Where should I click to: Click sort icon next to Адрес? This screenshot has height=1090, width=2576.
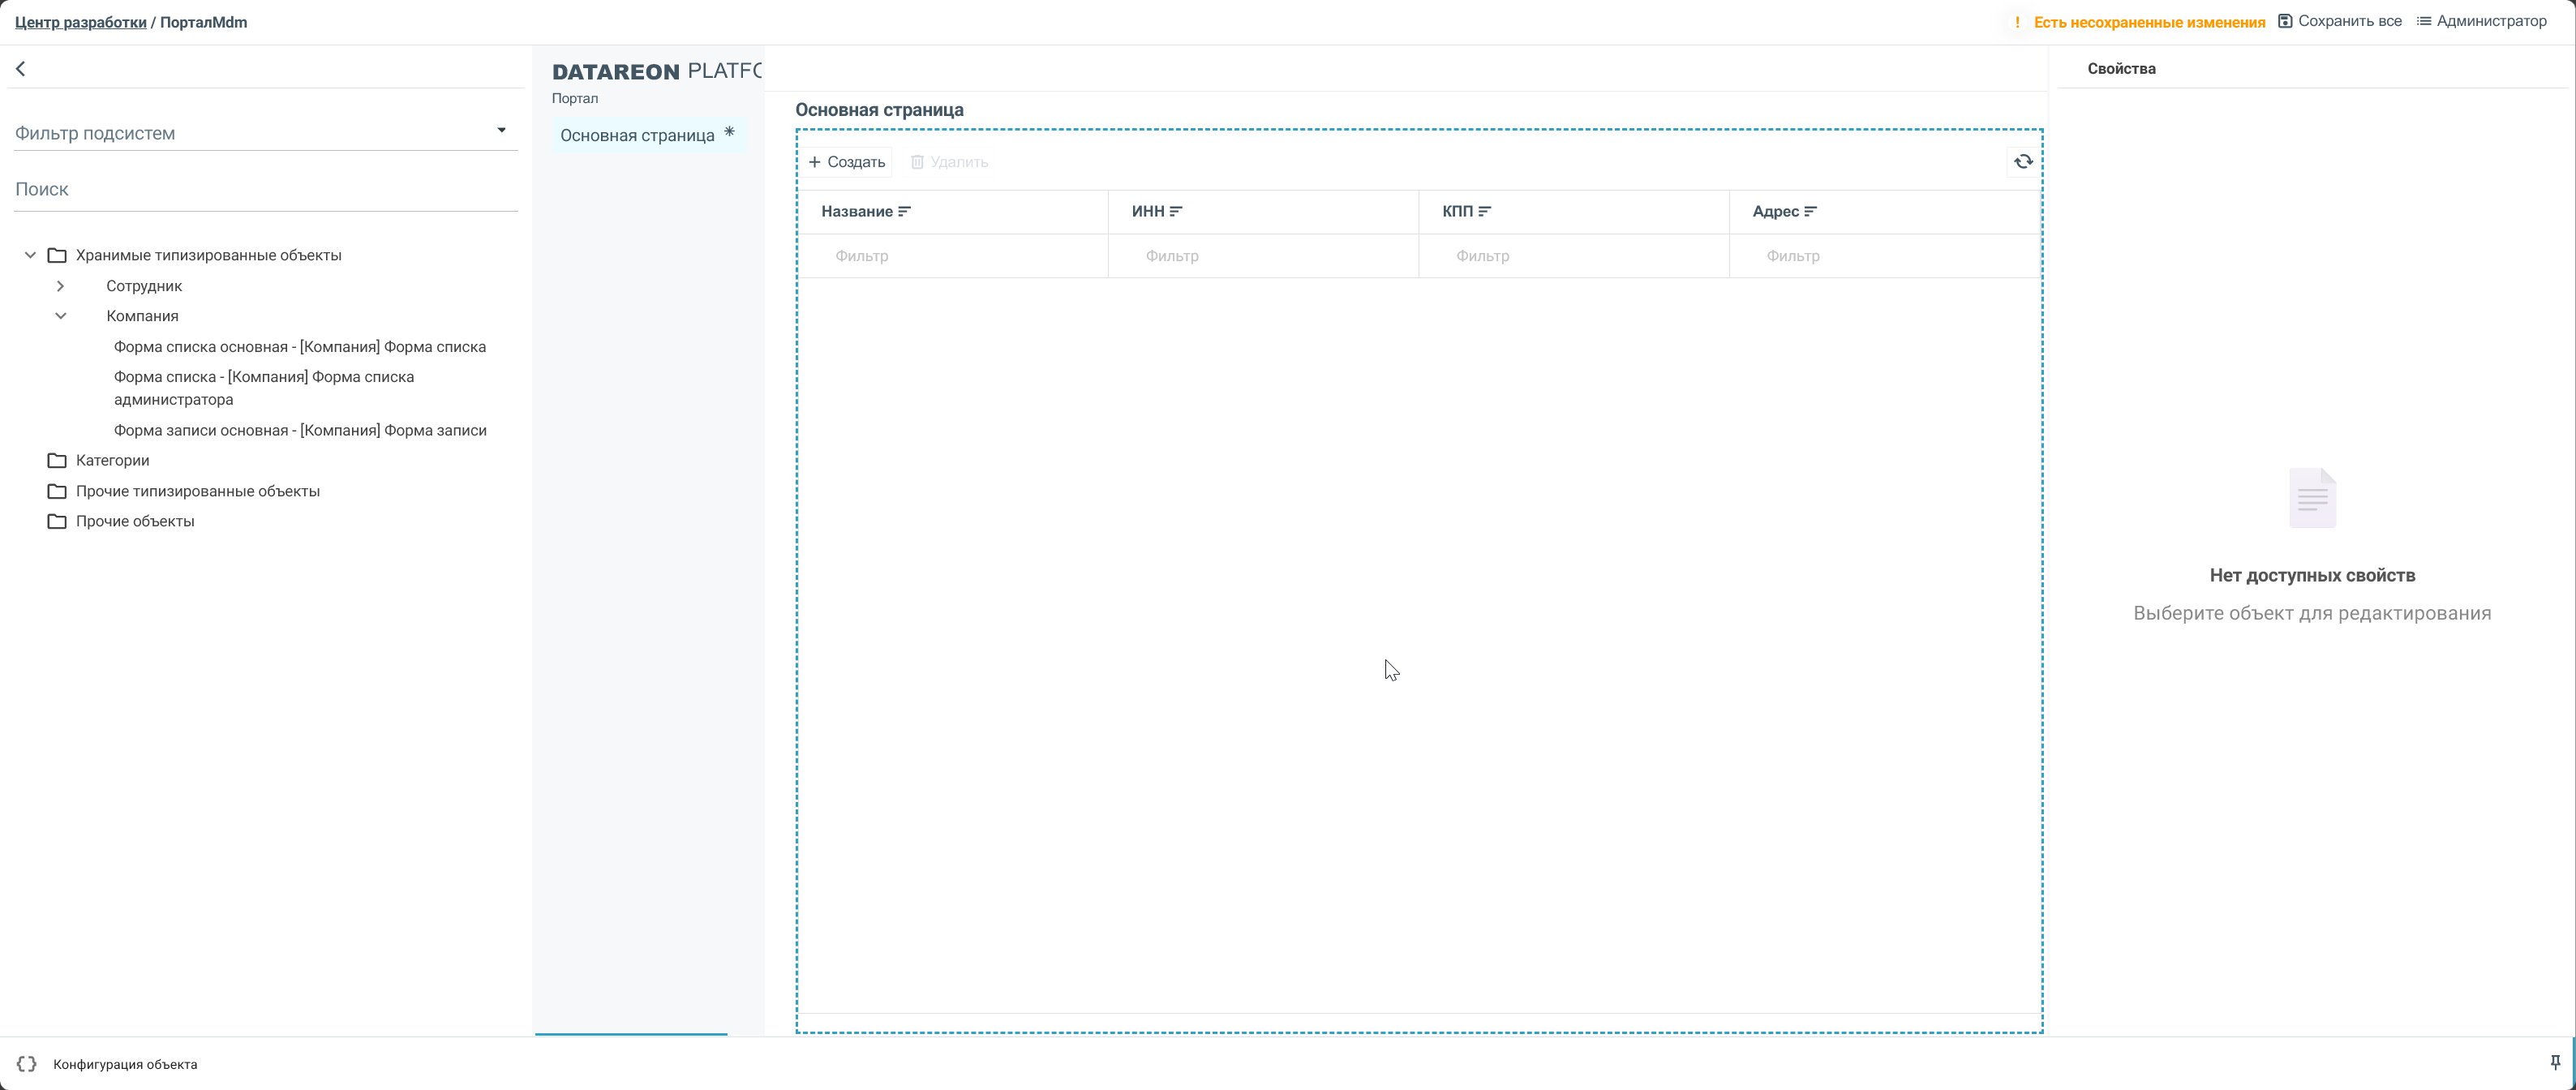[1810, 212]
